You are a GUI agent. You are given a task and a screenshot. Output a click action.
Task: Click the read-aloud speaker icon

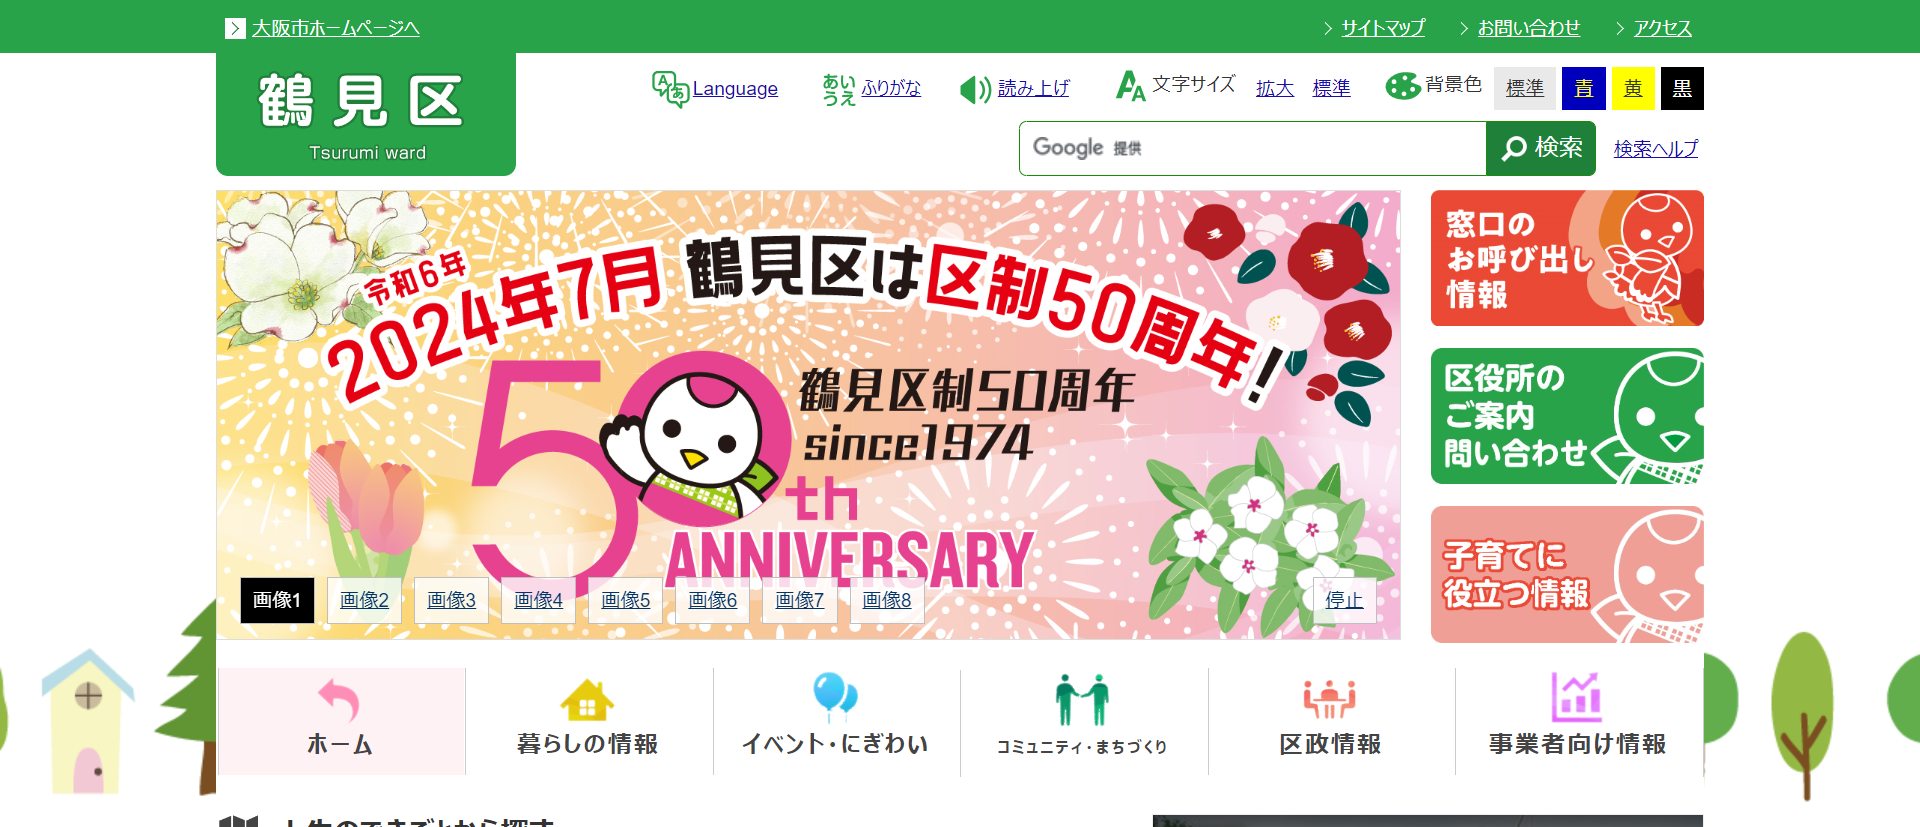975,90
